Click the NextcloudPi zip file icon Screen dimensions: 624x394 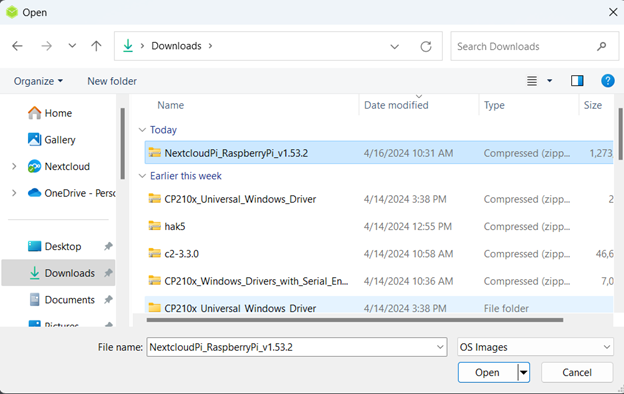154,152
